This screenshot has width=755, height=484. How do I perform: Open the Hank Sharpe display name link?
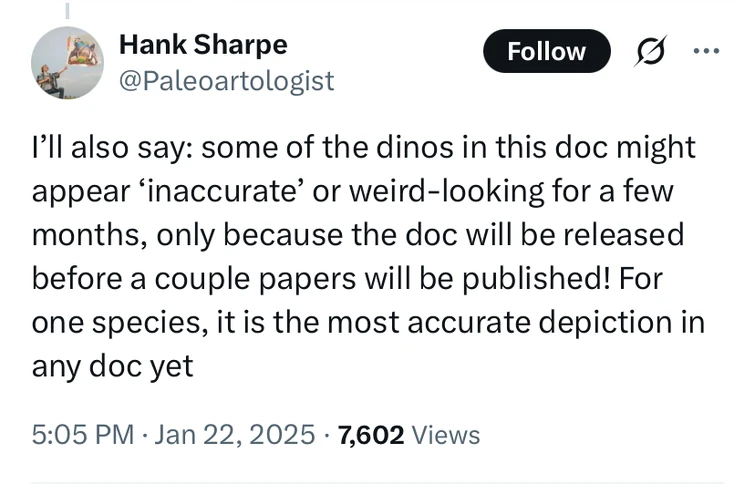[202, 44]
